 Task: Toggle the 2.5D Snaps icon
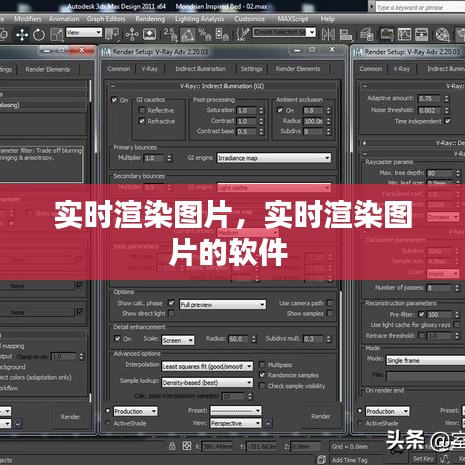point(170,34)
